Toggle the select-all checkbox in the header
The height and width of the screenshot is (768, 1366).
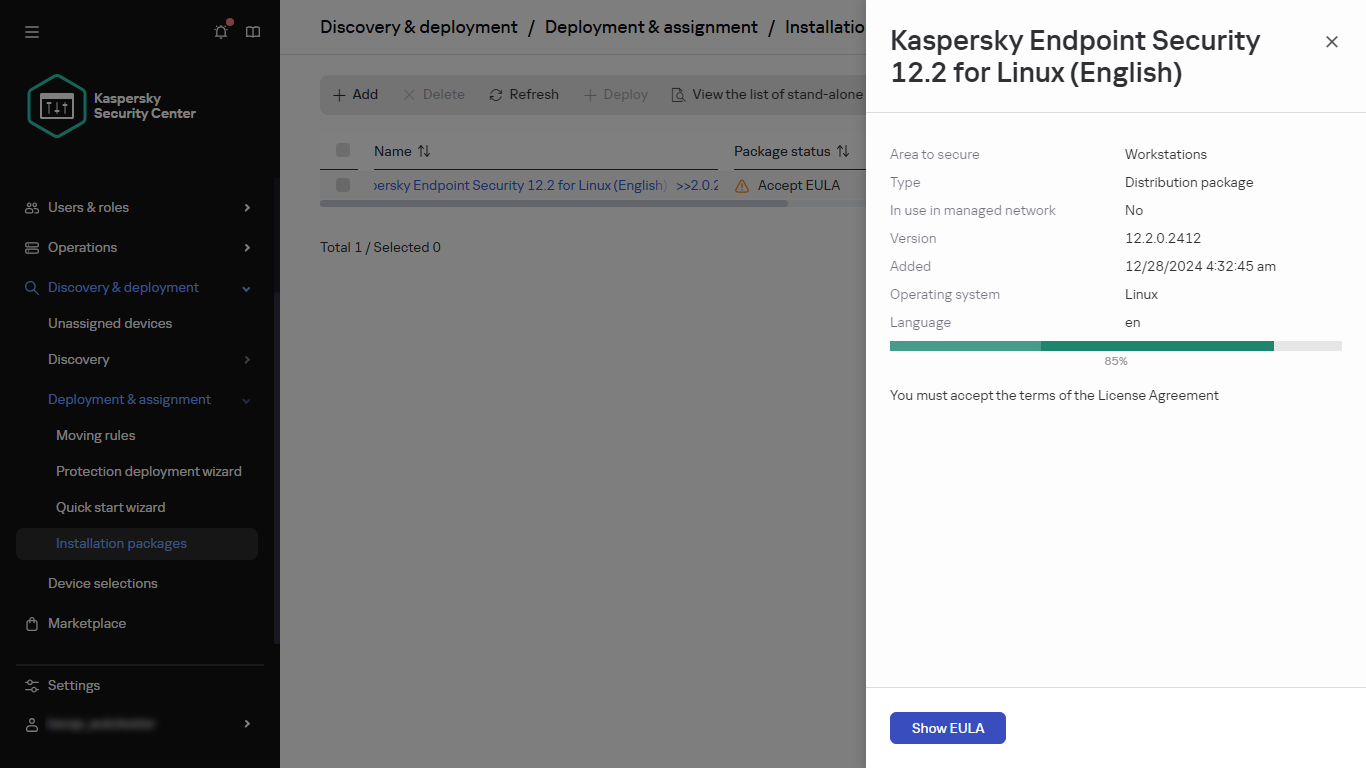tap(343, 150)
